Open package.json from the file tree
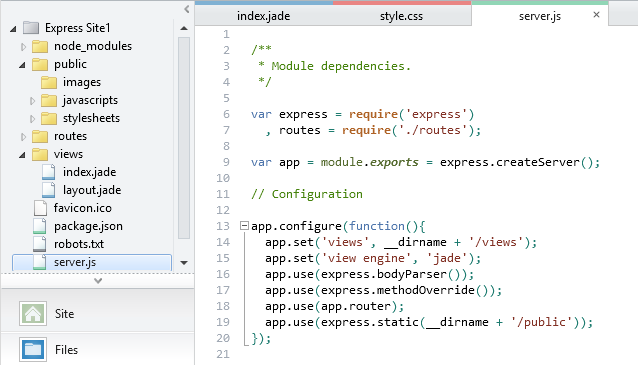 88,226
